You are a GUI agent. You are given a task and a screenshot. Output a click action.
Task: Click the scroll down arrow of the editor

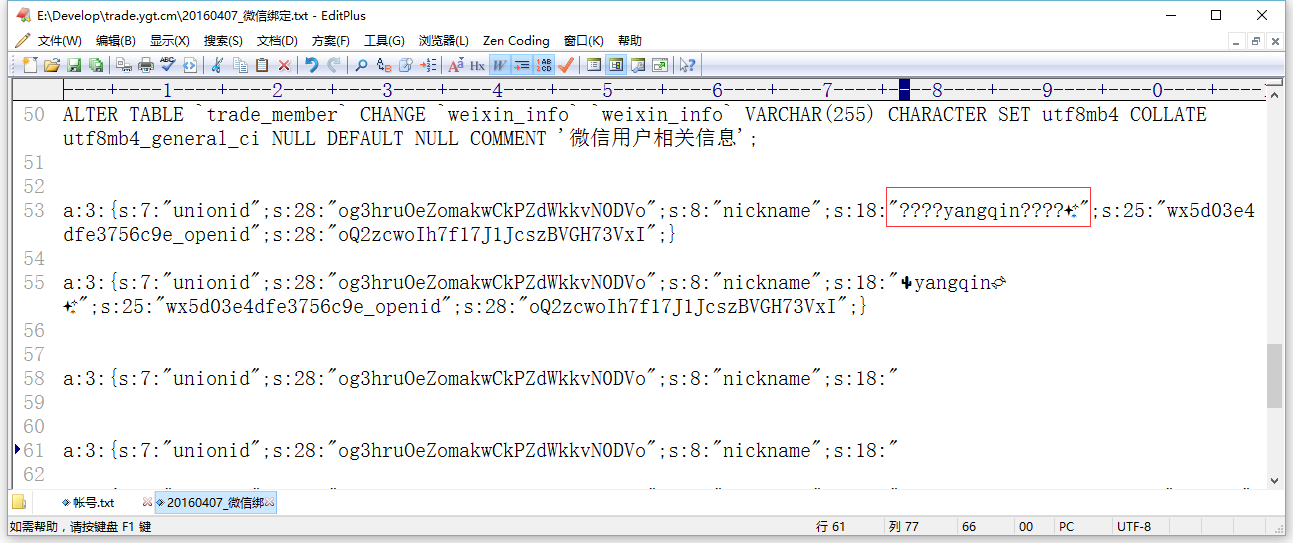(1274, 481)
